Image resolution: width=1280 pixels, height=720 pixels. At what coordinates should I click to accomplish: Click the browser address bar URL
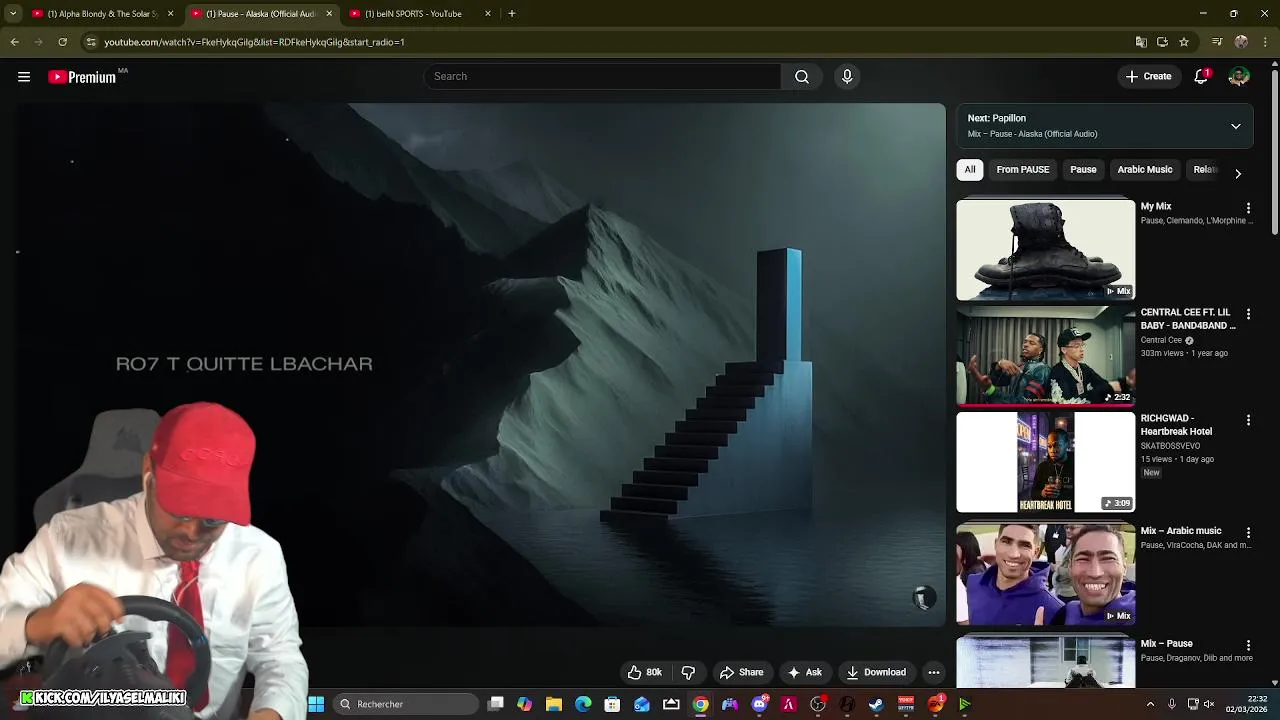tap(254, 42)
